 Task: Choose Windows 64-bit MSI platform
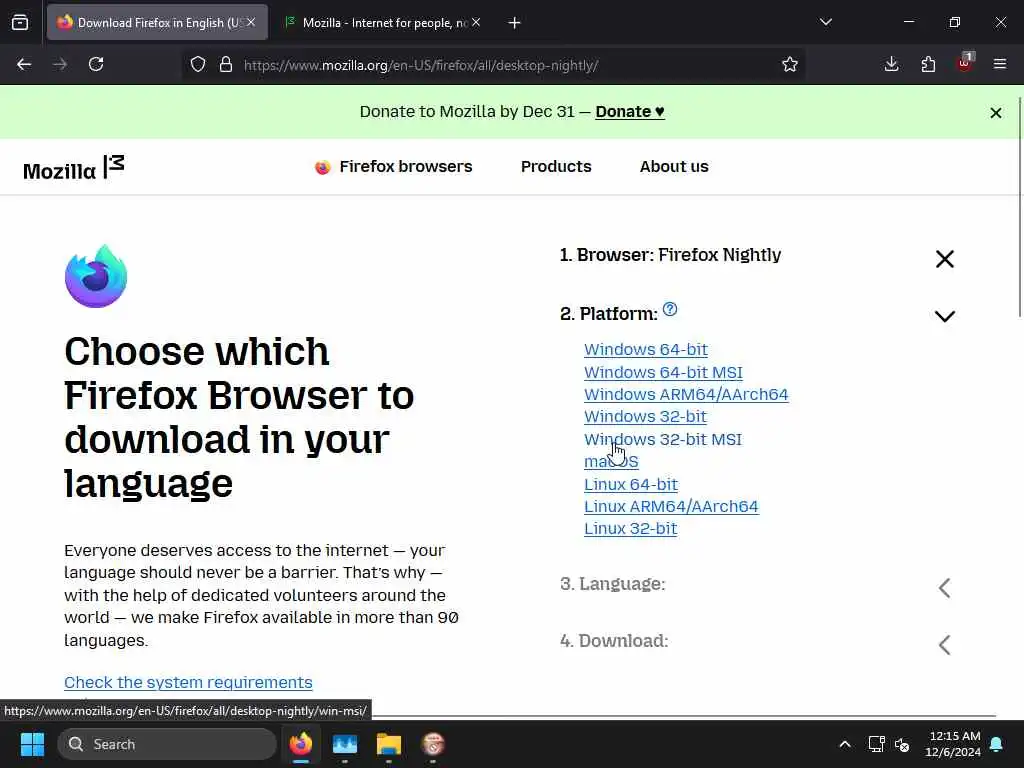tap(663, 372)
